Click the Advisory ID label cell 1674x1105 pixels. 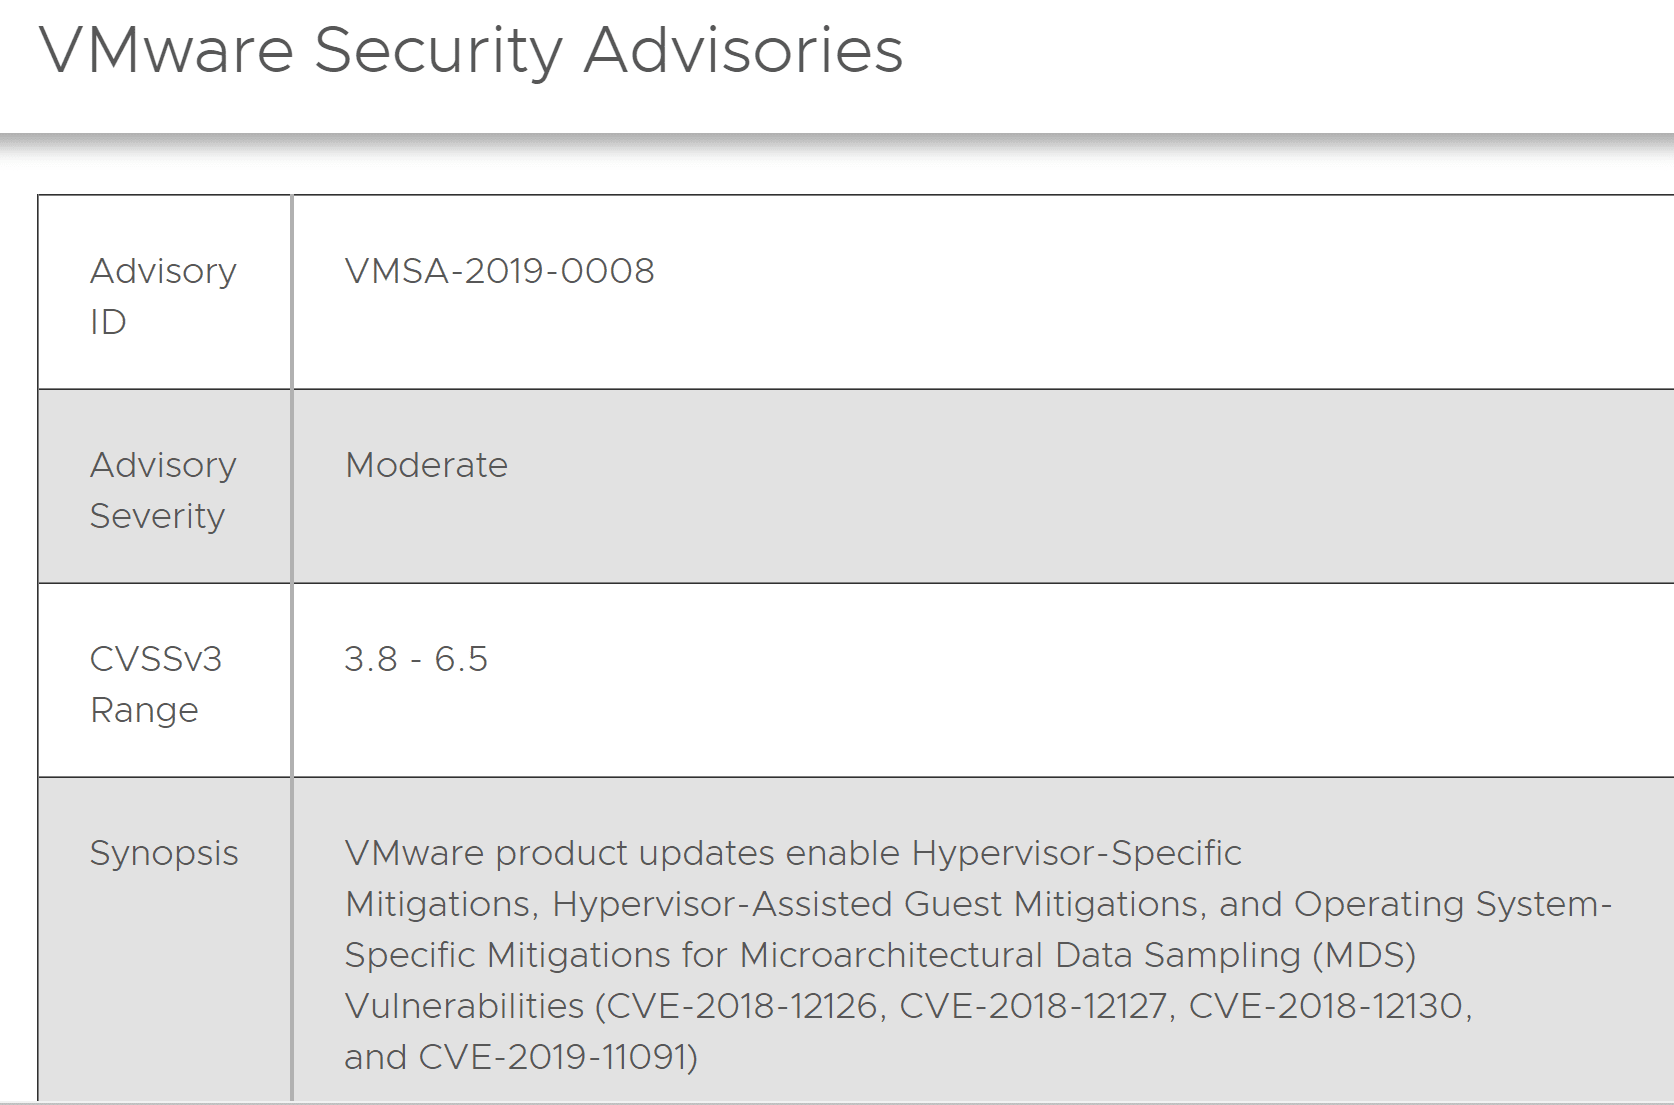point(163,296)
